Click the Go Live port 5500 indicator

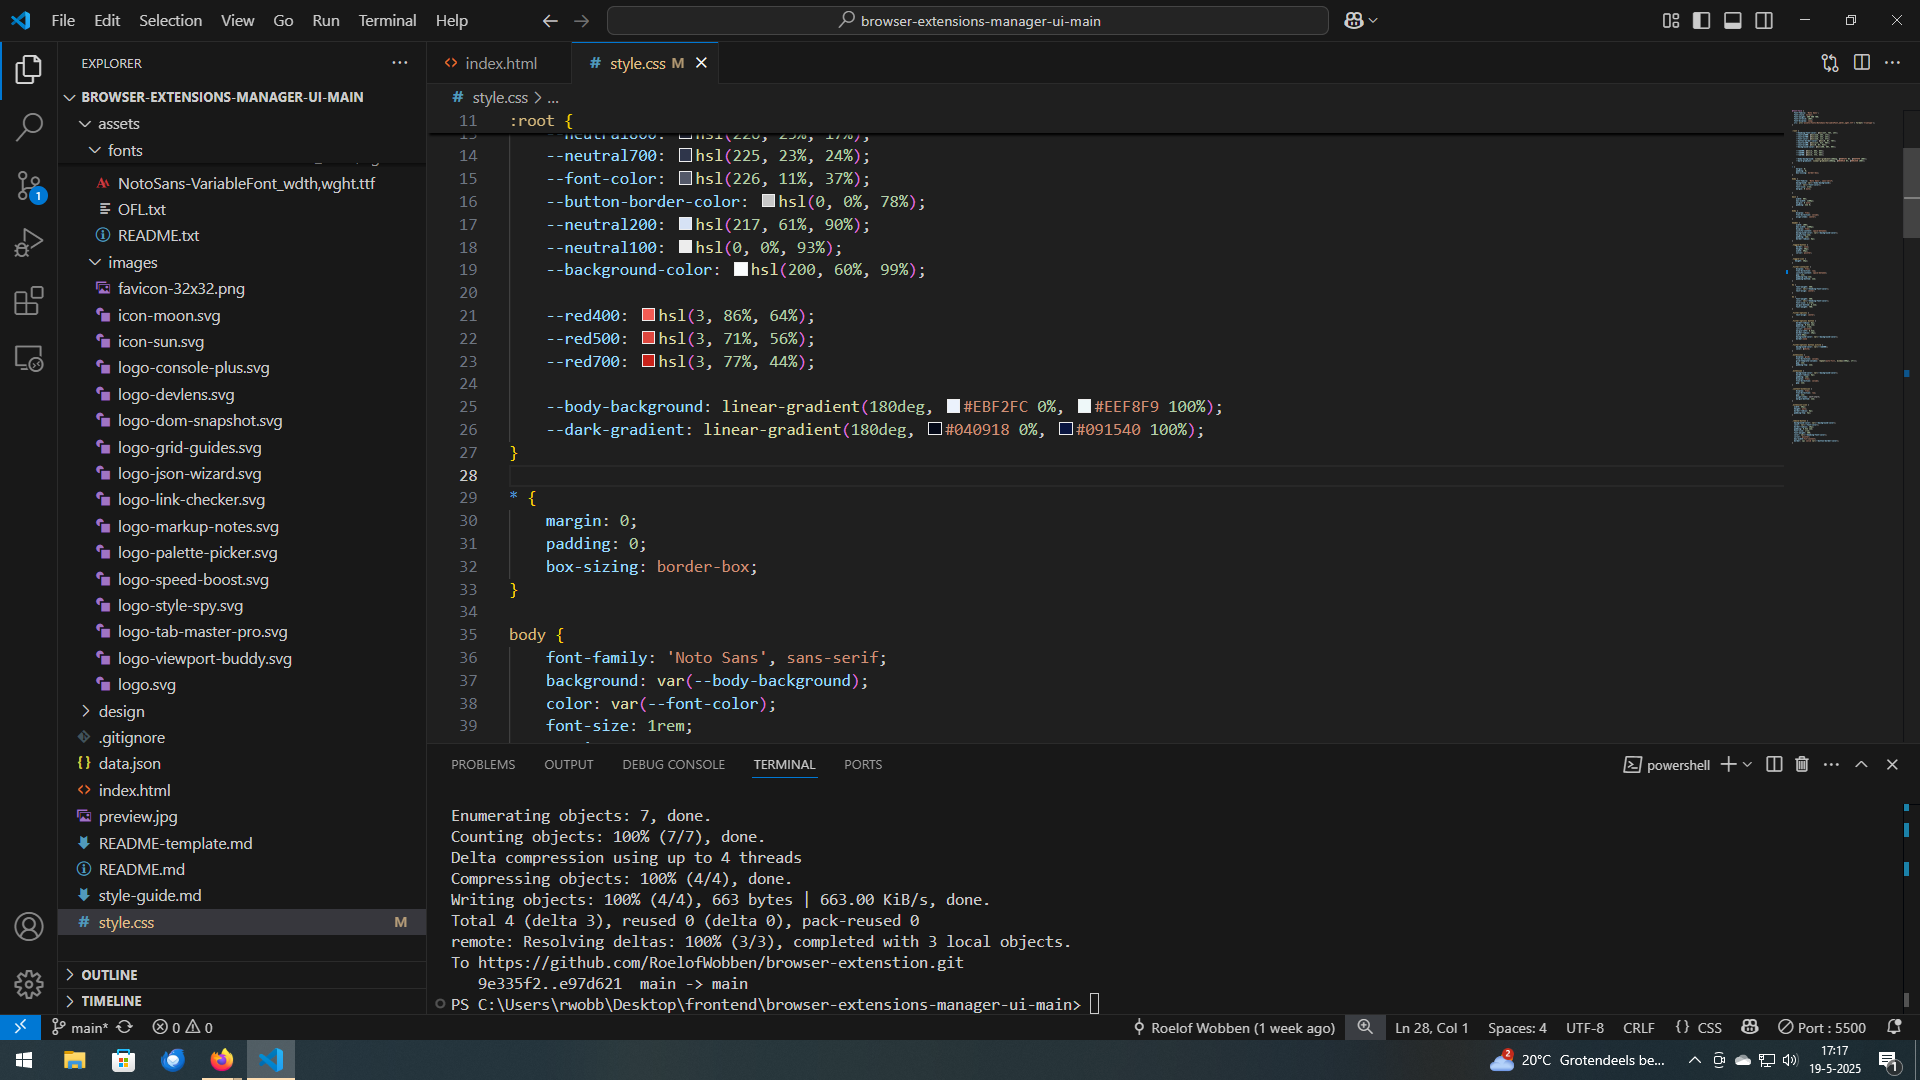(x=1821, y=1028)
